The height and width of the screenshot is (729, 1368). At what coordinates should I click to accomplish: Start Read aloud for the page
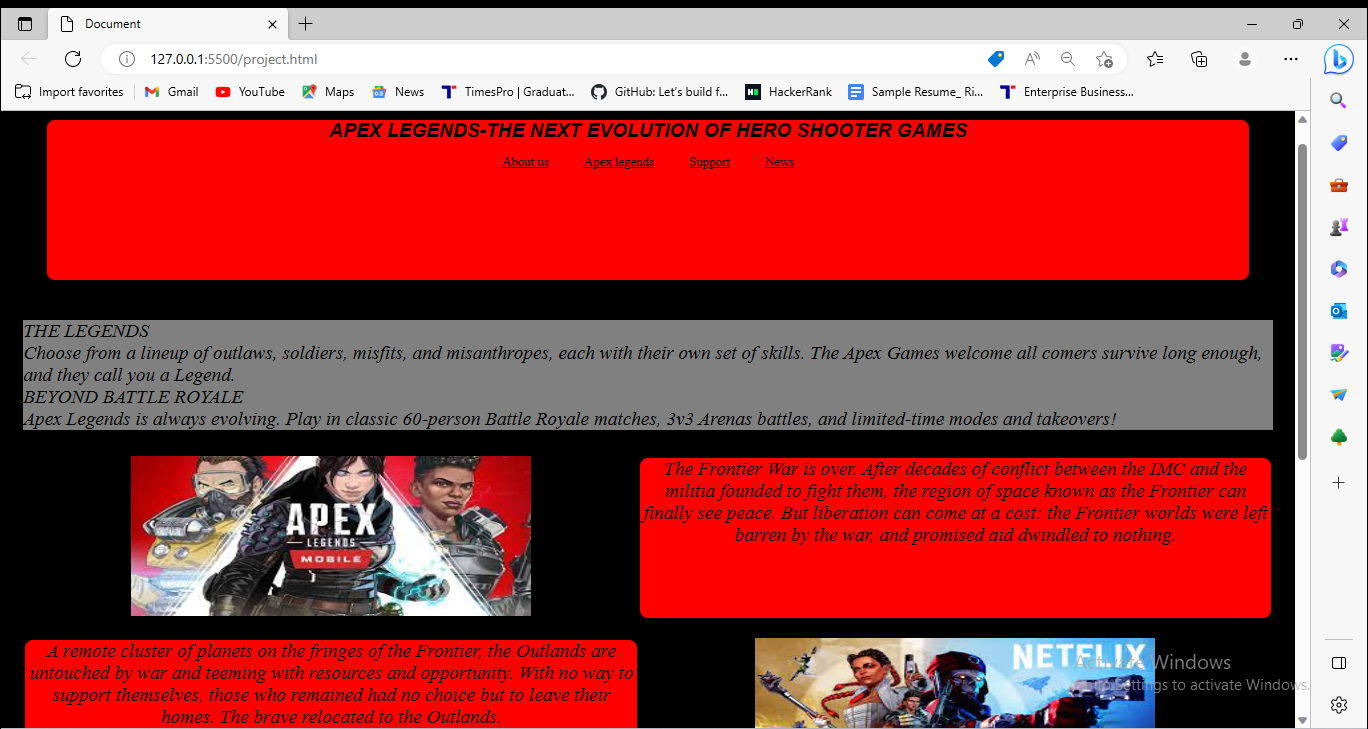pos(1032,59)
